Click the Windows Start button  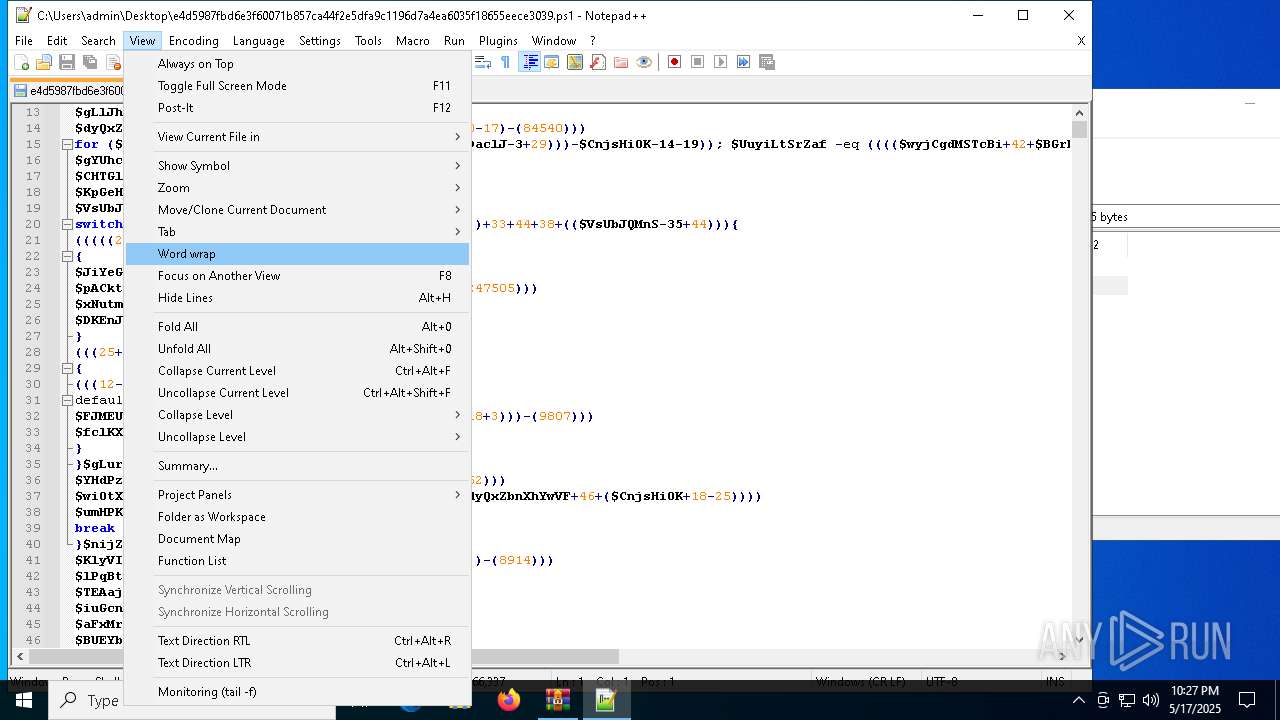pyautogui.click(x=23, y=700)
